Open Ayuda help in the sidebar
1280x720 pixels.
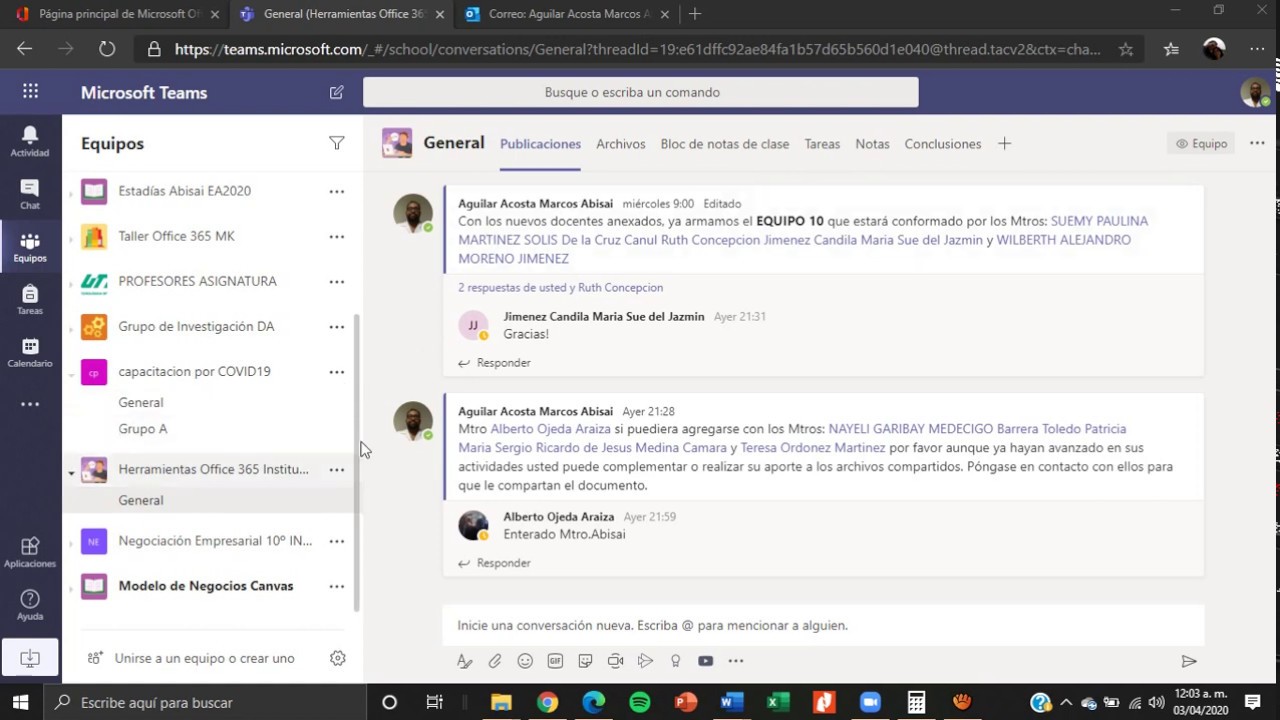point(30,605)
